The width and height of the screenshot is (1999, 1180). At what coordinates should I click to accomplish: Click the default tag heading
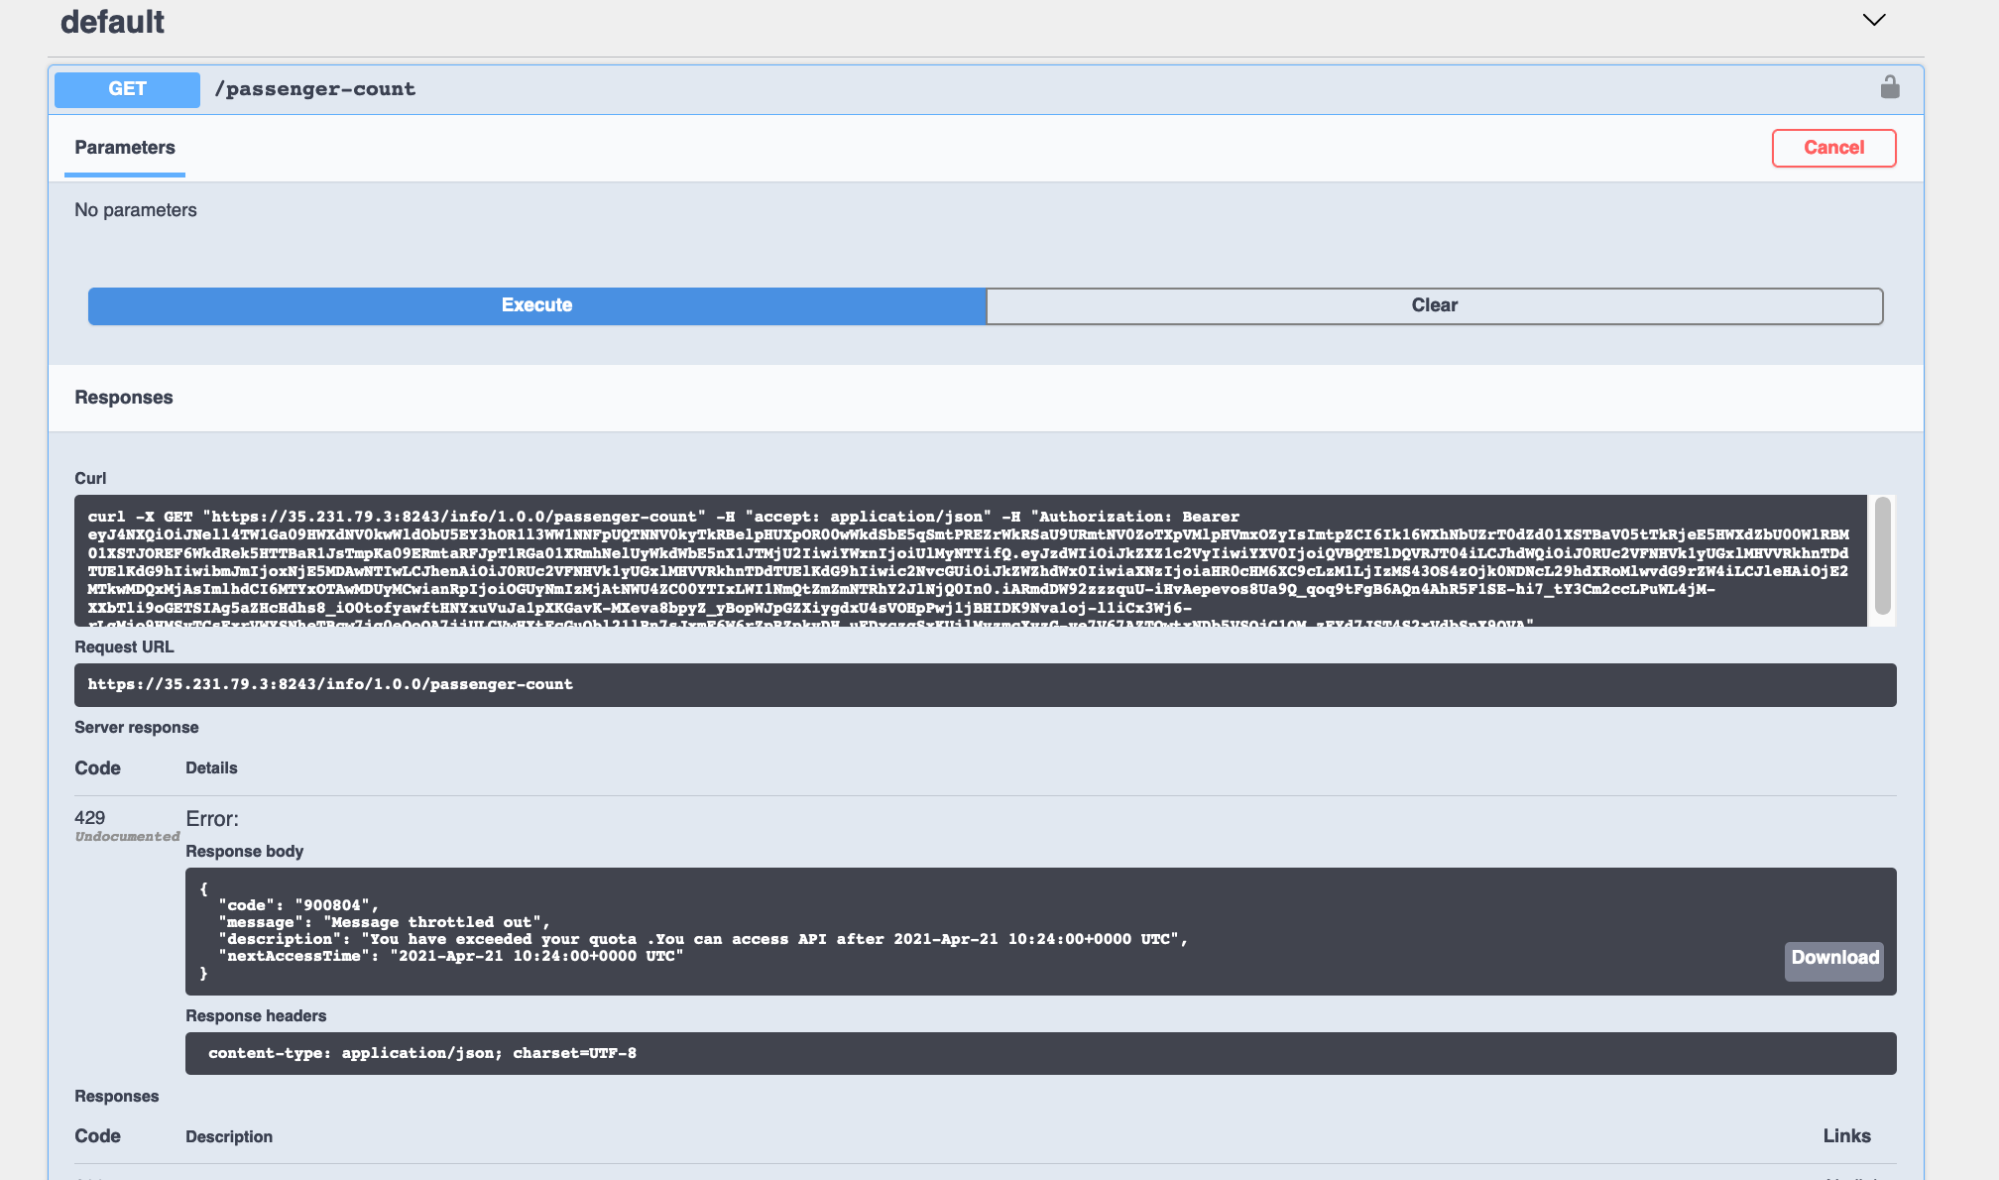pyautogui.click(x=112, y=22)
